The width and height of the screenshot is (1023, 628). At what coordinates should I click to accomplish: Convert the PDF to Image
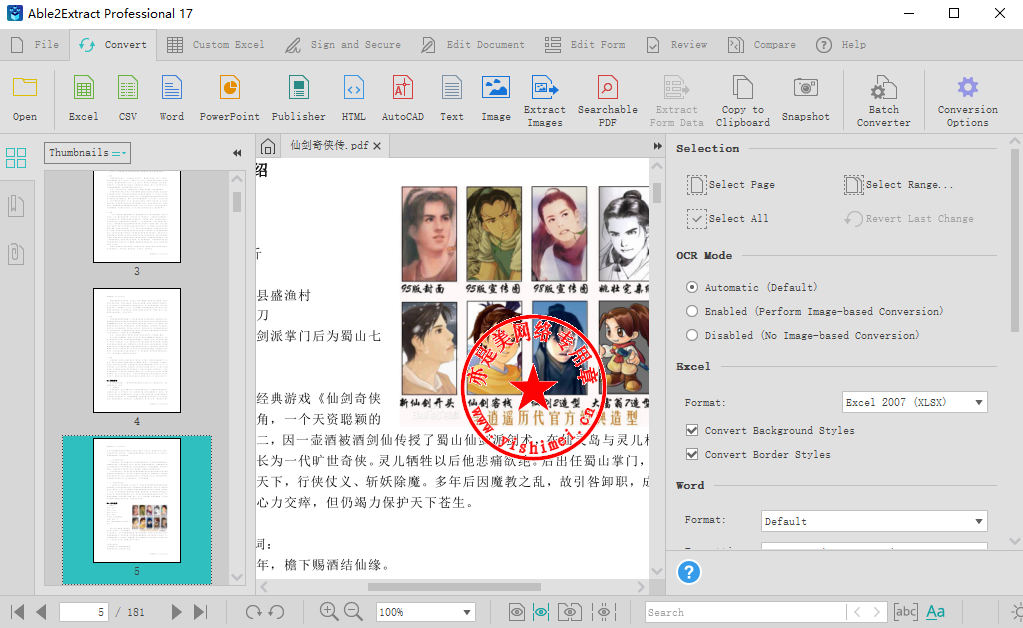496,98
